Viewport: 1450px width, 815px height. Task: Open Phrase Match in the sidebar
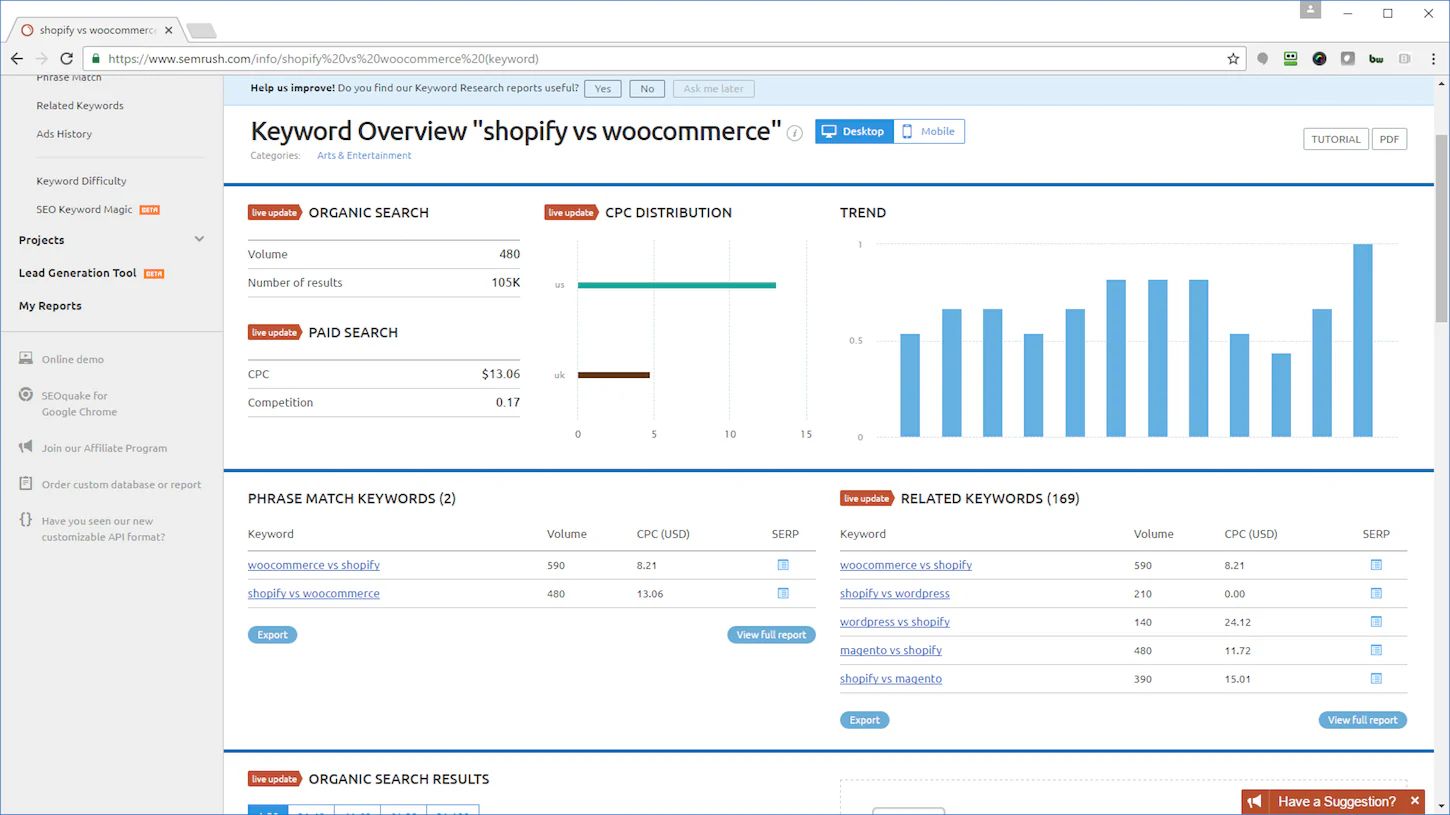tap(69, 77)
